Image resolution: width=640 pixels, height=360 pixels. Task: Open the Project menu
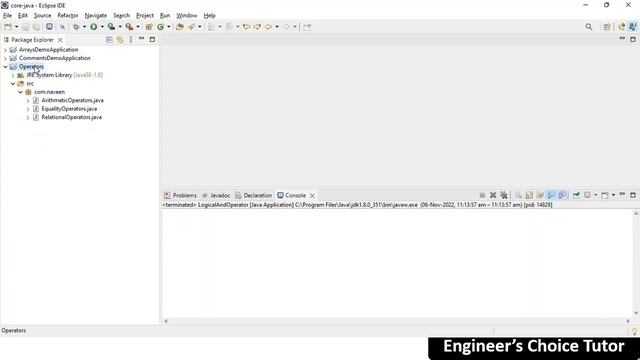(x=145, y=16)
